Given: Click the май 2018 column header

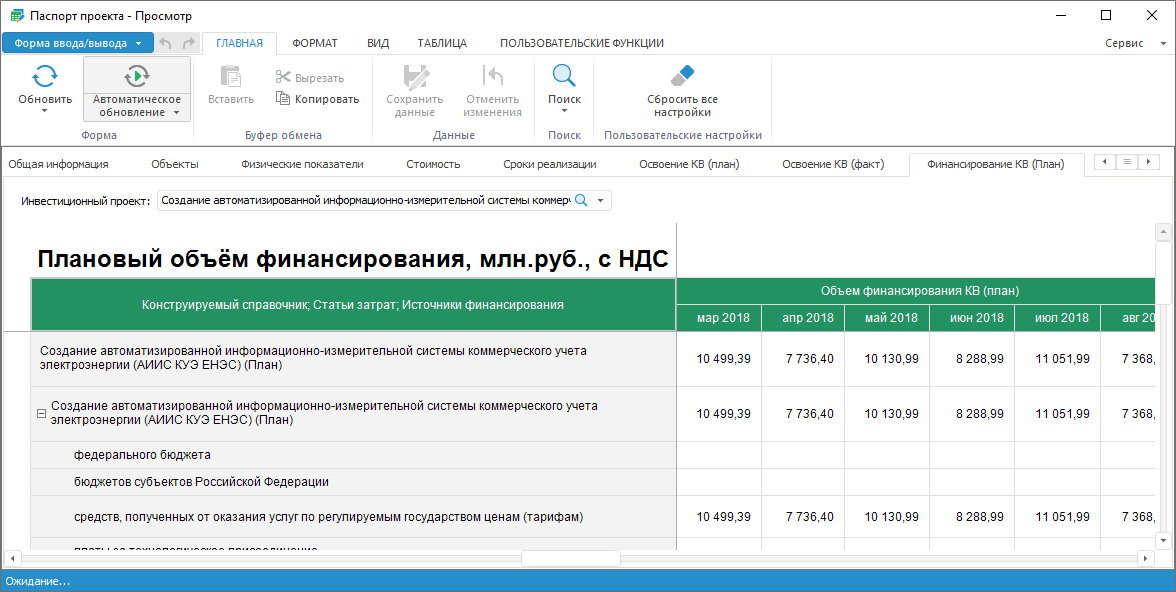Looking at the screenshot, I should tap(887, 317).
